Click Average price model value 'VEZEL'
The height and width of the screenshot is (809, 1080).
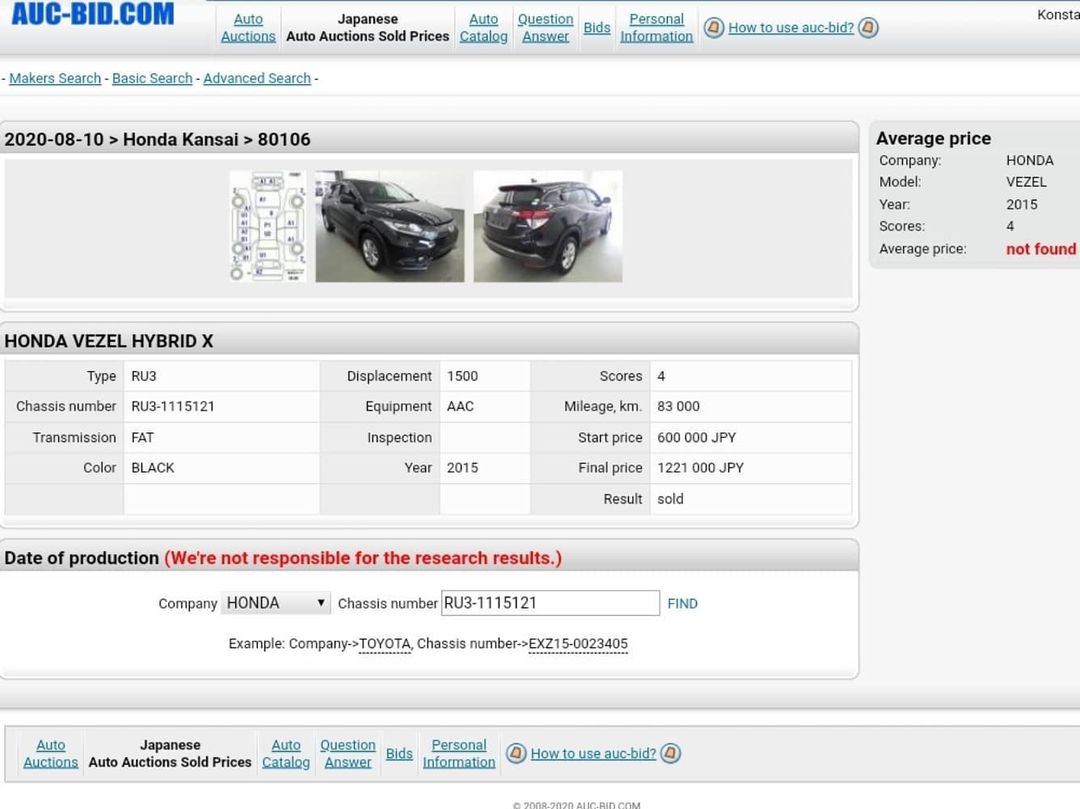click(x=1026, y=182)
